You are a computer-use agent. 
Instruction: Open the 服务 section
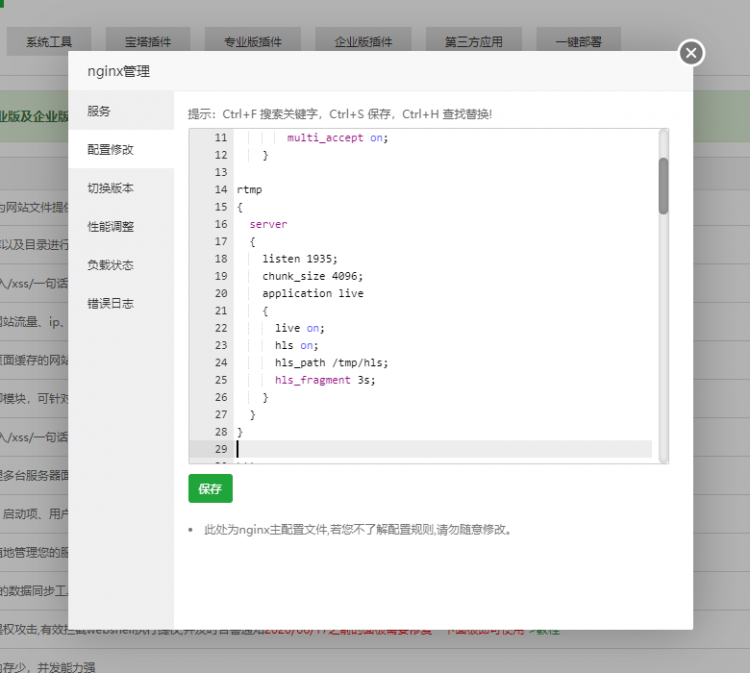tap(99, 111)
